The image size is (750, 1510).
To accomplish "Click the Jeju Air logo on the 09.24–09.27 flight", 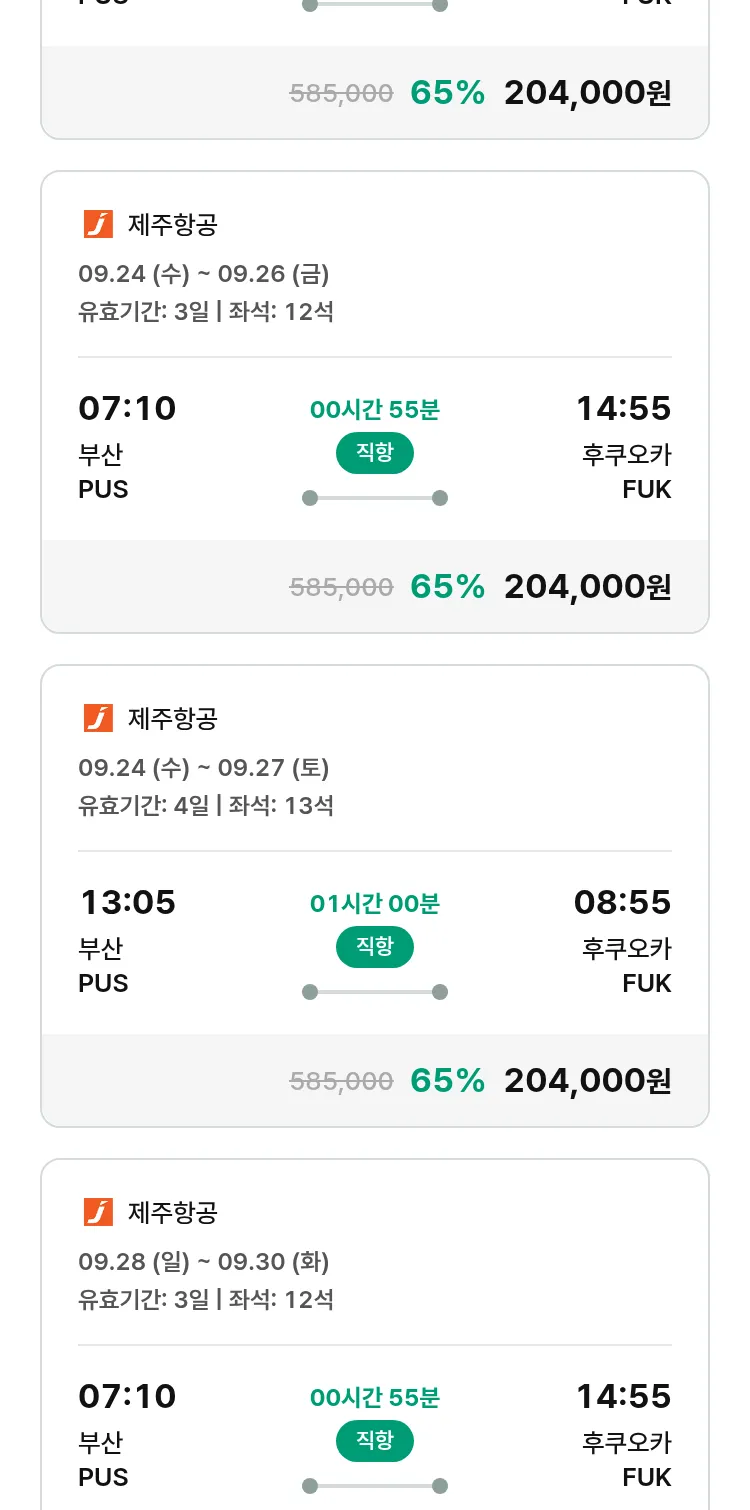I will click(98, 718).
